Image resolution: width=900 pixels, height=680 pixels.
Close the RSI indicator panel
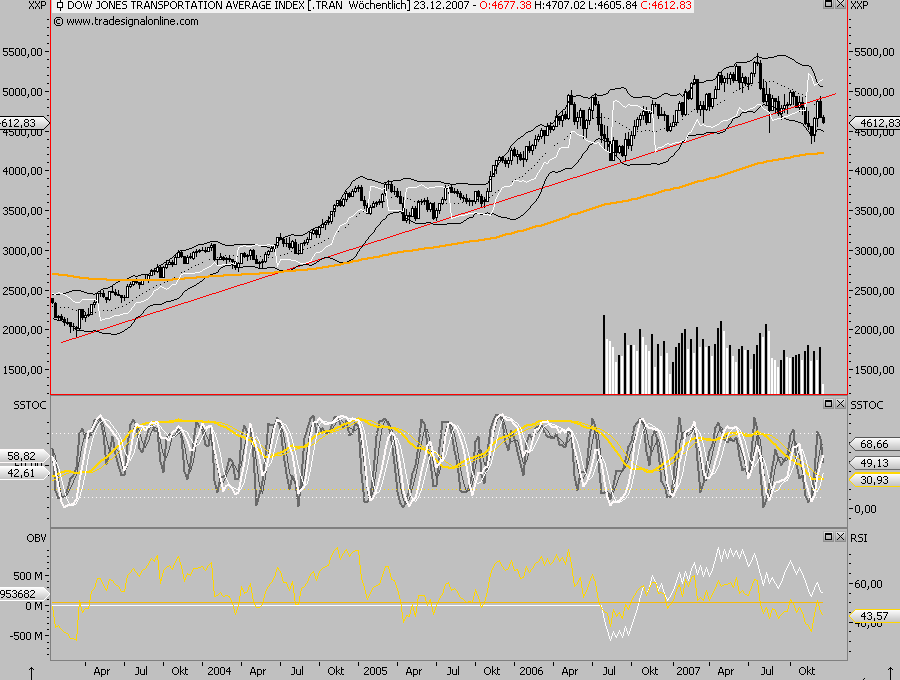click(839, 536)
